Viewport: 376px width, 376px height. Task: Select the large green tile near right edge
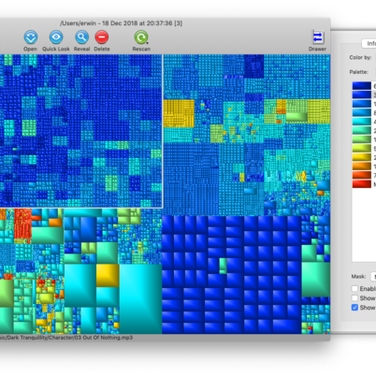point(315,279)
